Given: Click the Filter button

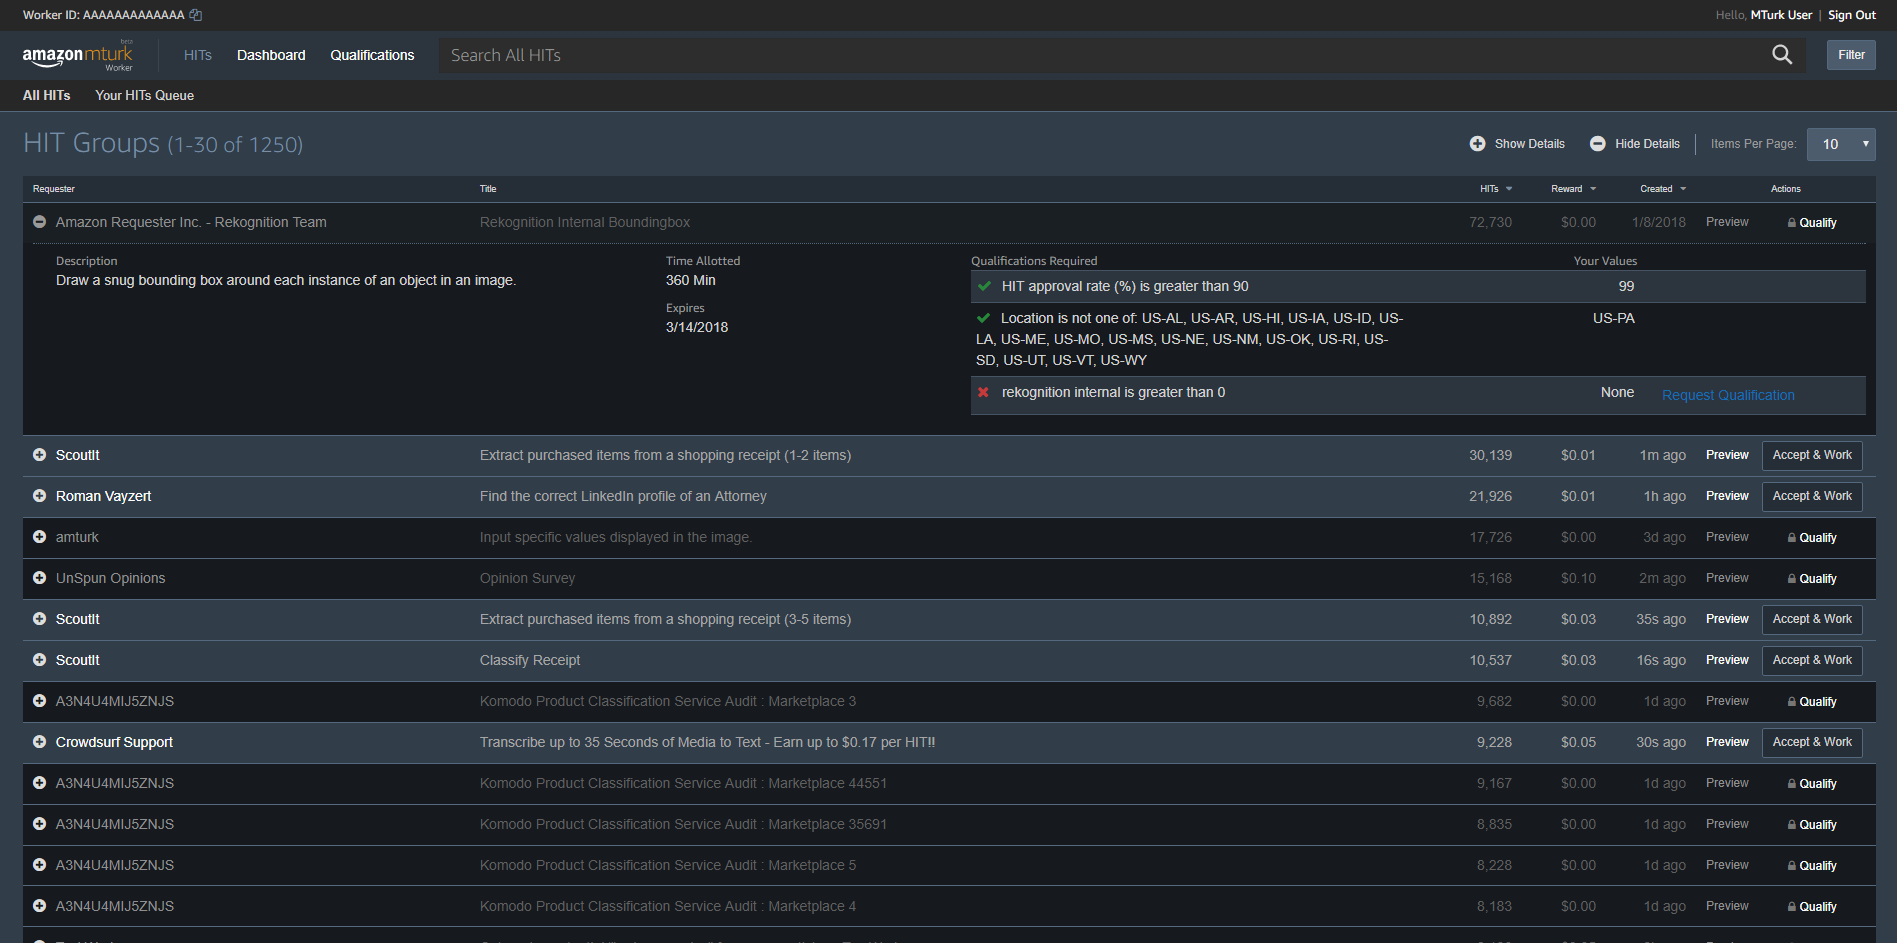Looking at the screenshot, I should tap(1850, 55).
